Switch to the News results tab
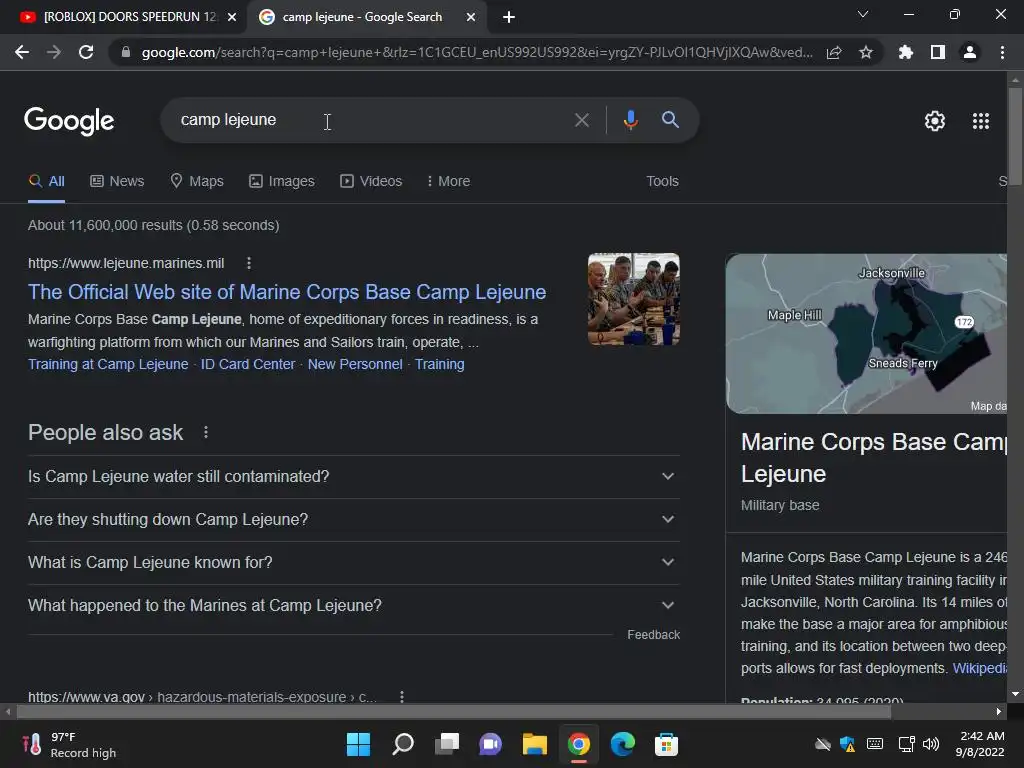Screen dimensions: 1024x768 click(x=117, y=182)
